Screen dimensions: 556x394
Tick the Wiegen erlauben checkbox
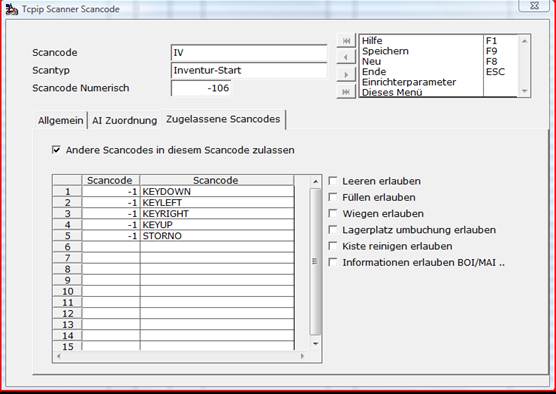pyautogui.click(x=333, y=213)
